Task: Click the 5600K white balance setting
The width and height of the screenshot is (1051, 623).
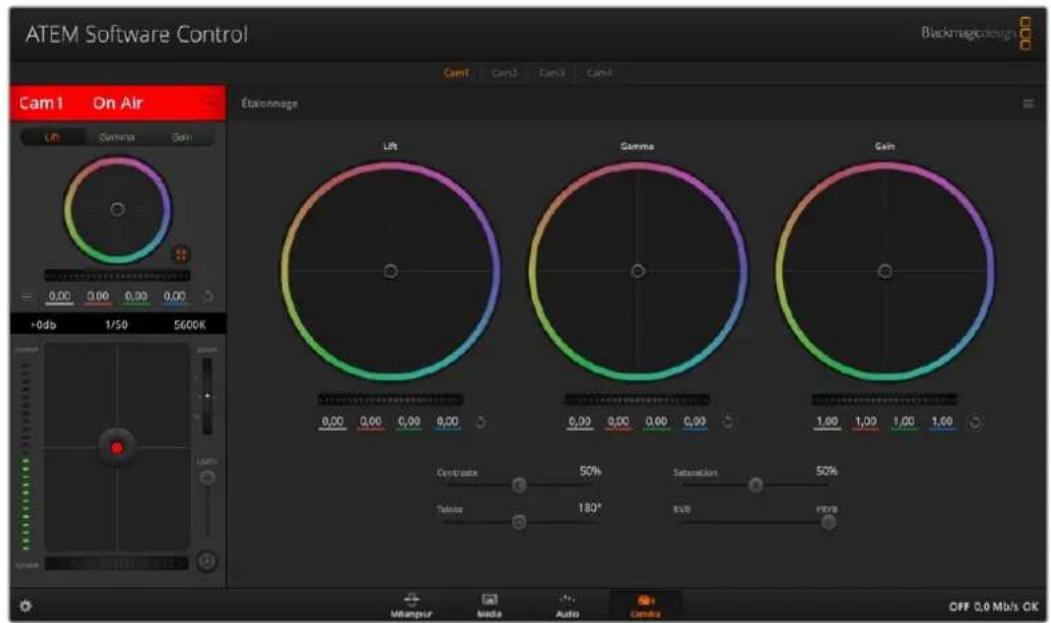Action: [x=190, y=325]
